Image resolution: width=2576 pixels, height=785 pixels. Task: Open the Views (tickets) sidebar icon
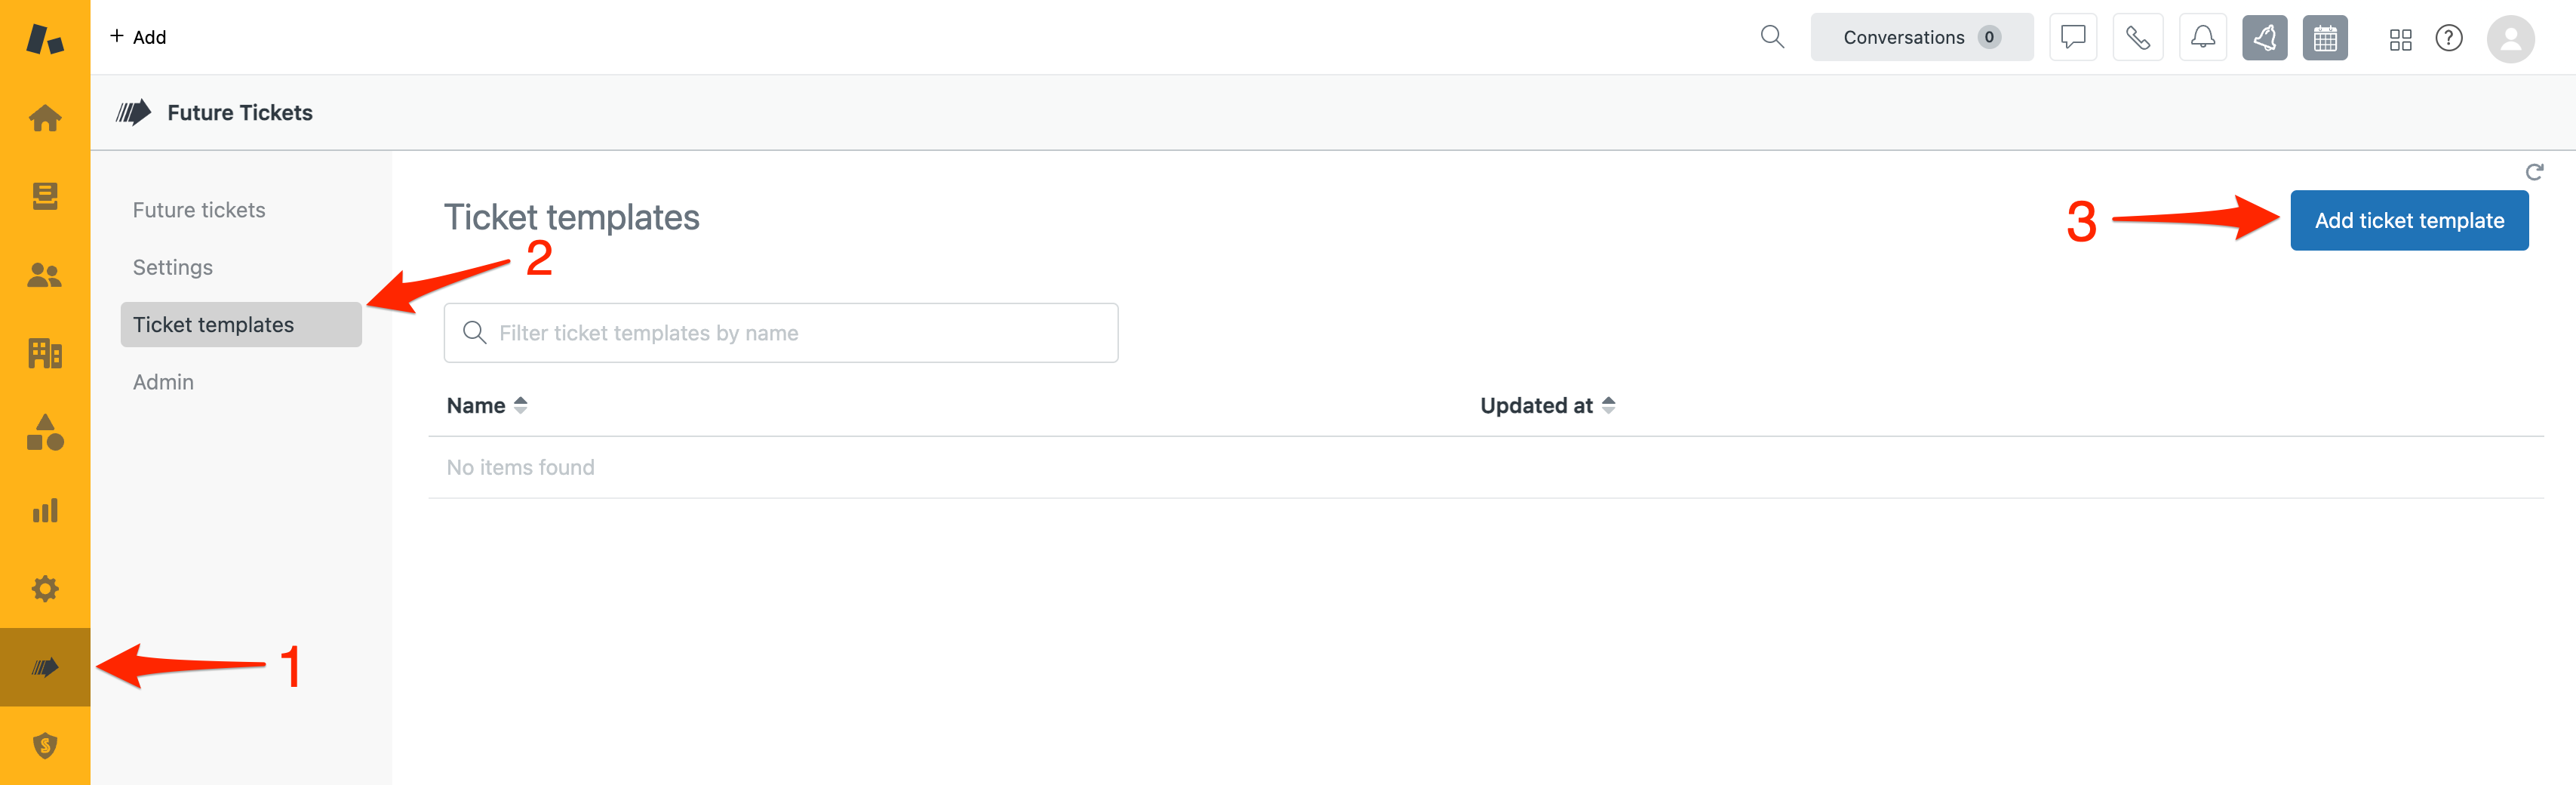coord(45,196)
